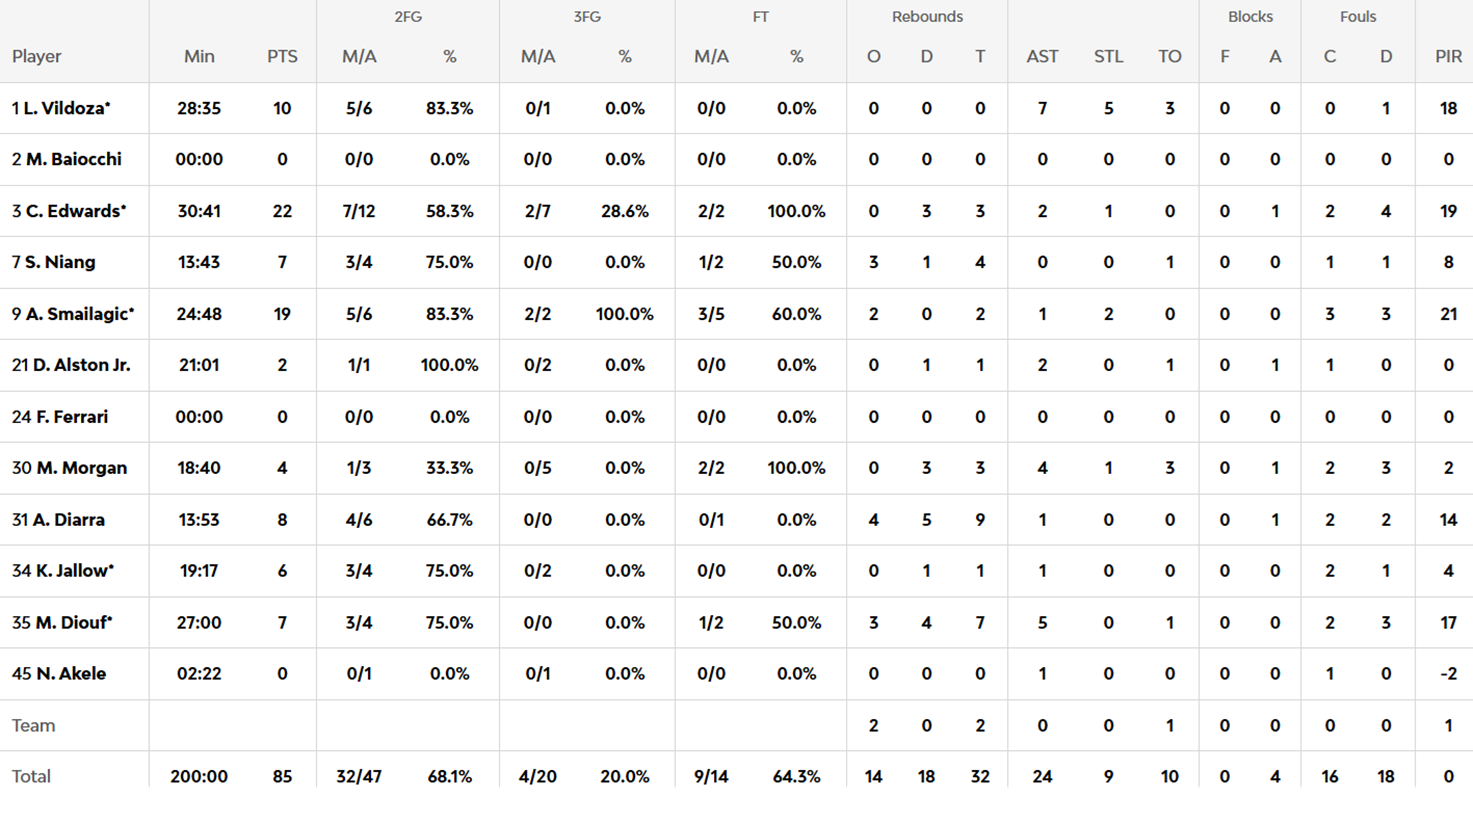Click M. Diouf's name

point(73,623)
